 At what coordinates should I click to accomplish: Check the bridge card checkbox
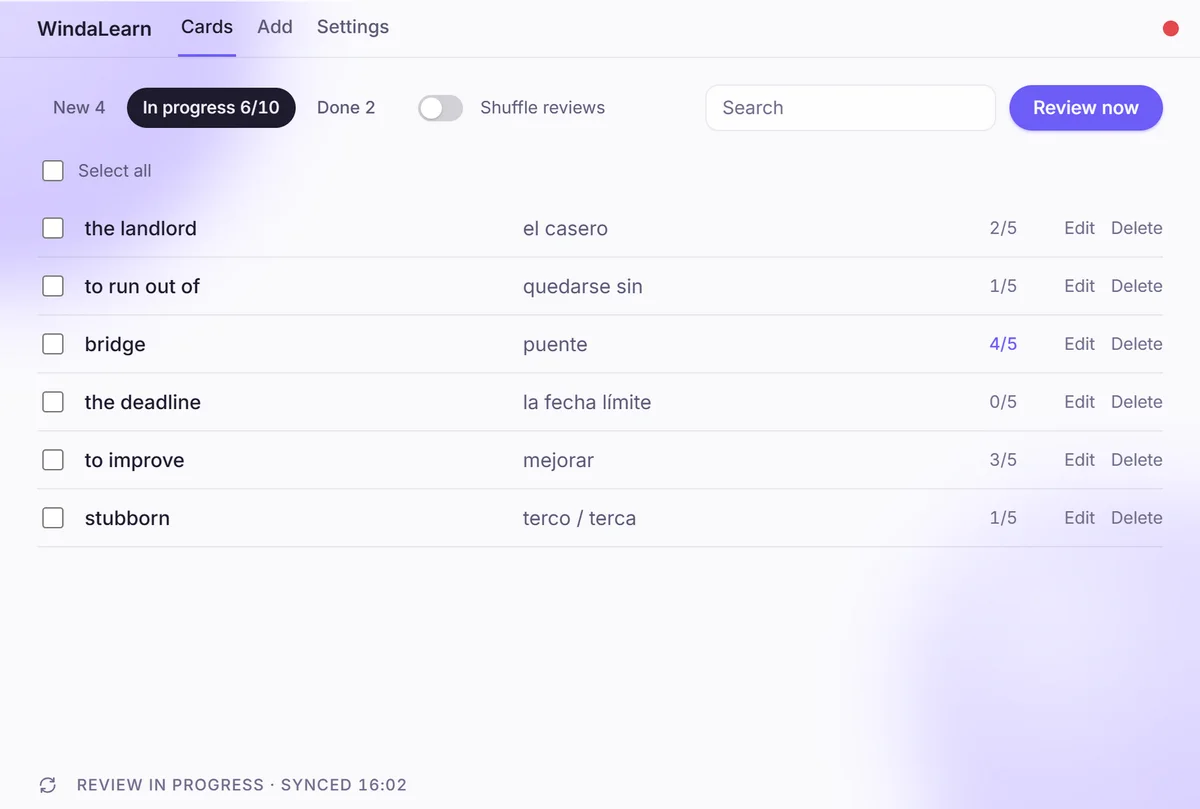coord(53,344)
